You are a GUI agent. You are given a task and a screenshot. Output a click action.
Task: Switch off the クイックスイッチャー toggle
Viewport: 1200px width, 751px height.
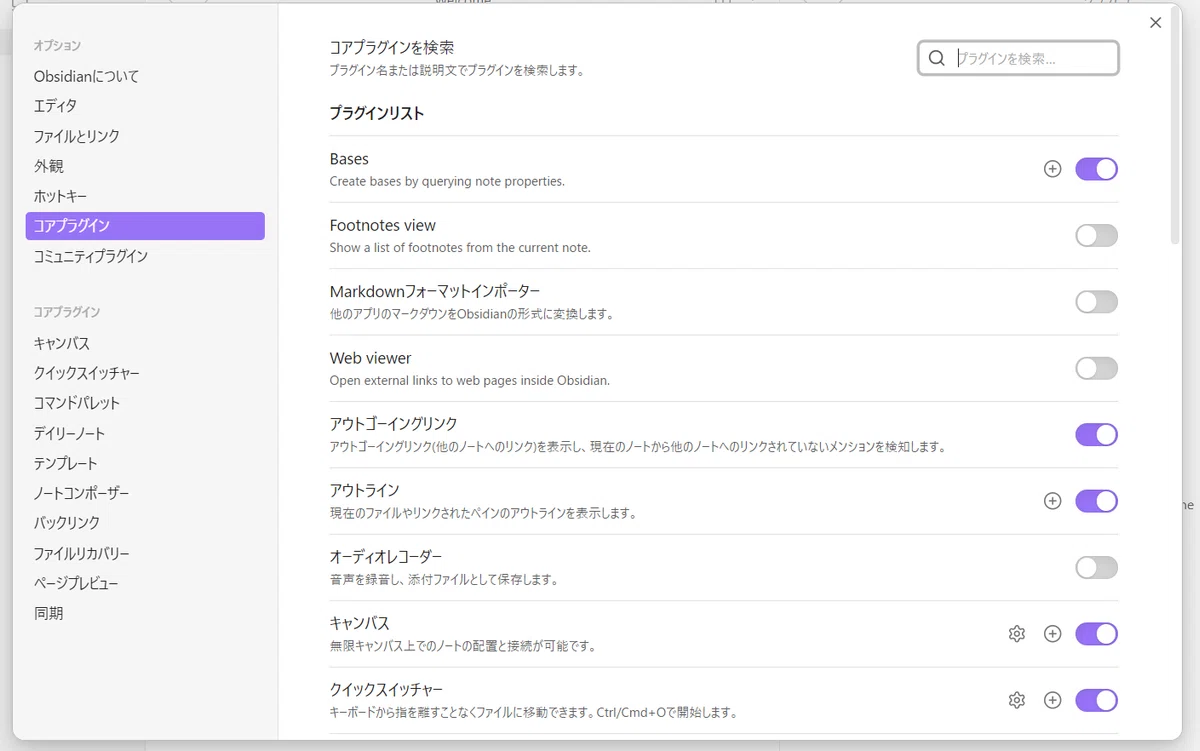(1096, 700)
